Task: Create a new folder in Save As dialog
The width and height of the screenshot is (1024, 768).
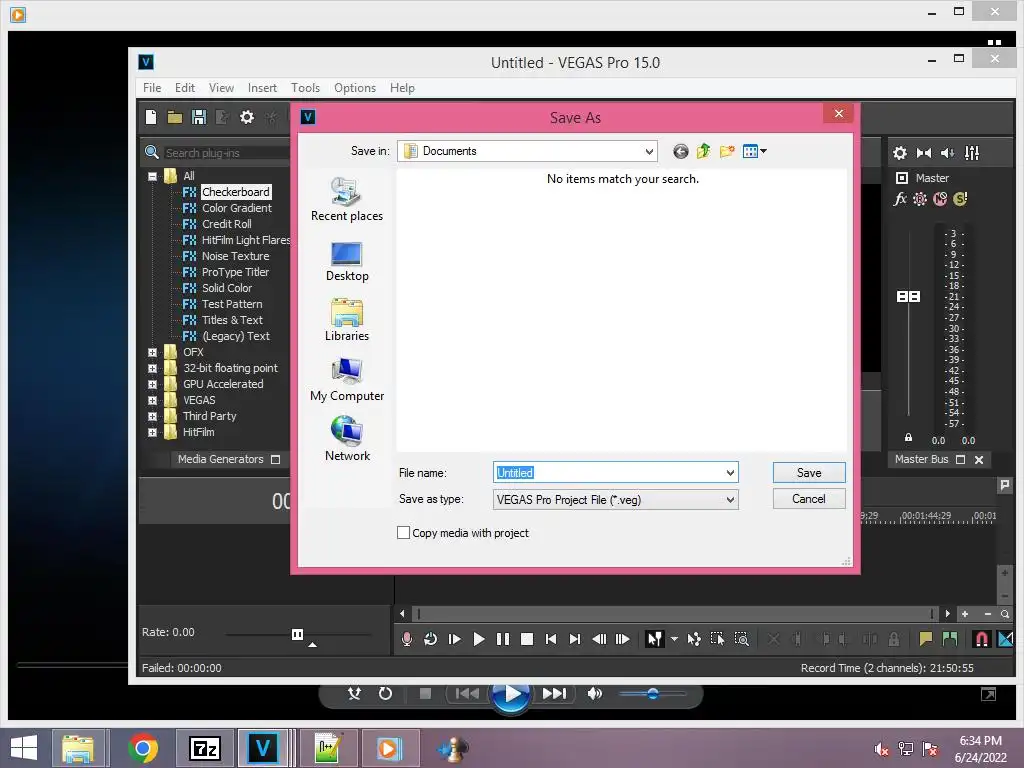Action: coord(727,152)
